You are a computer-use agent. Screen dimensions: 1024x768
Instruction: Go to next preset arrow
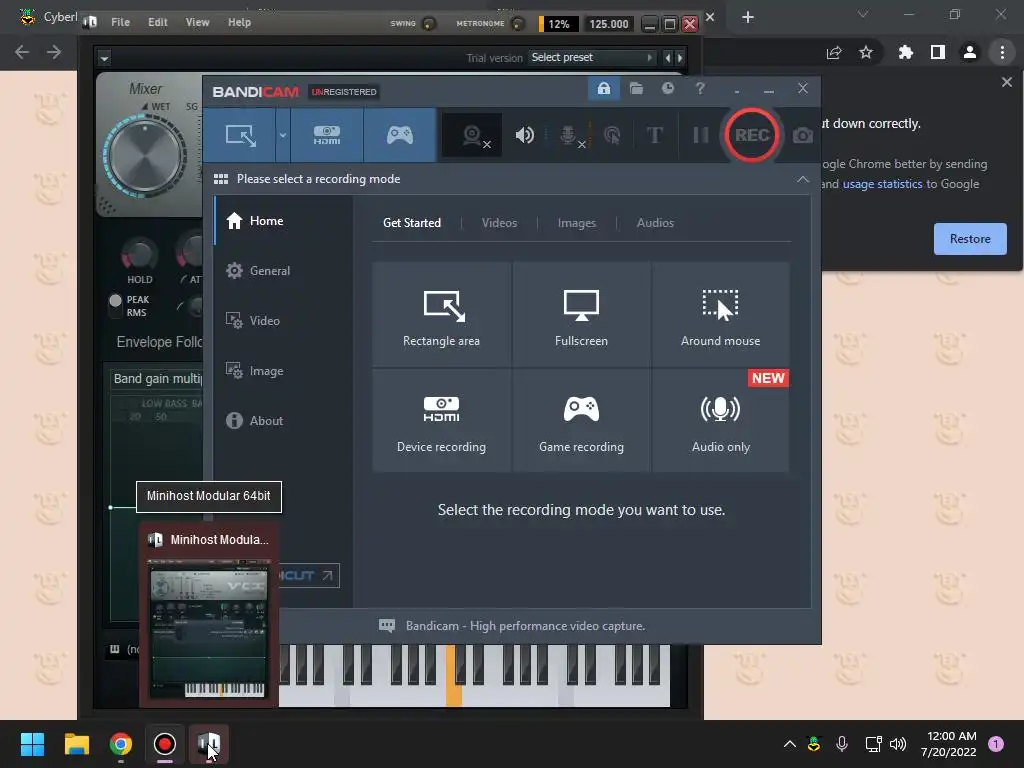[x=679, y=57]
